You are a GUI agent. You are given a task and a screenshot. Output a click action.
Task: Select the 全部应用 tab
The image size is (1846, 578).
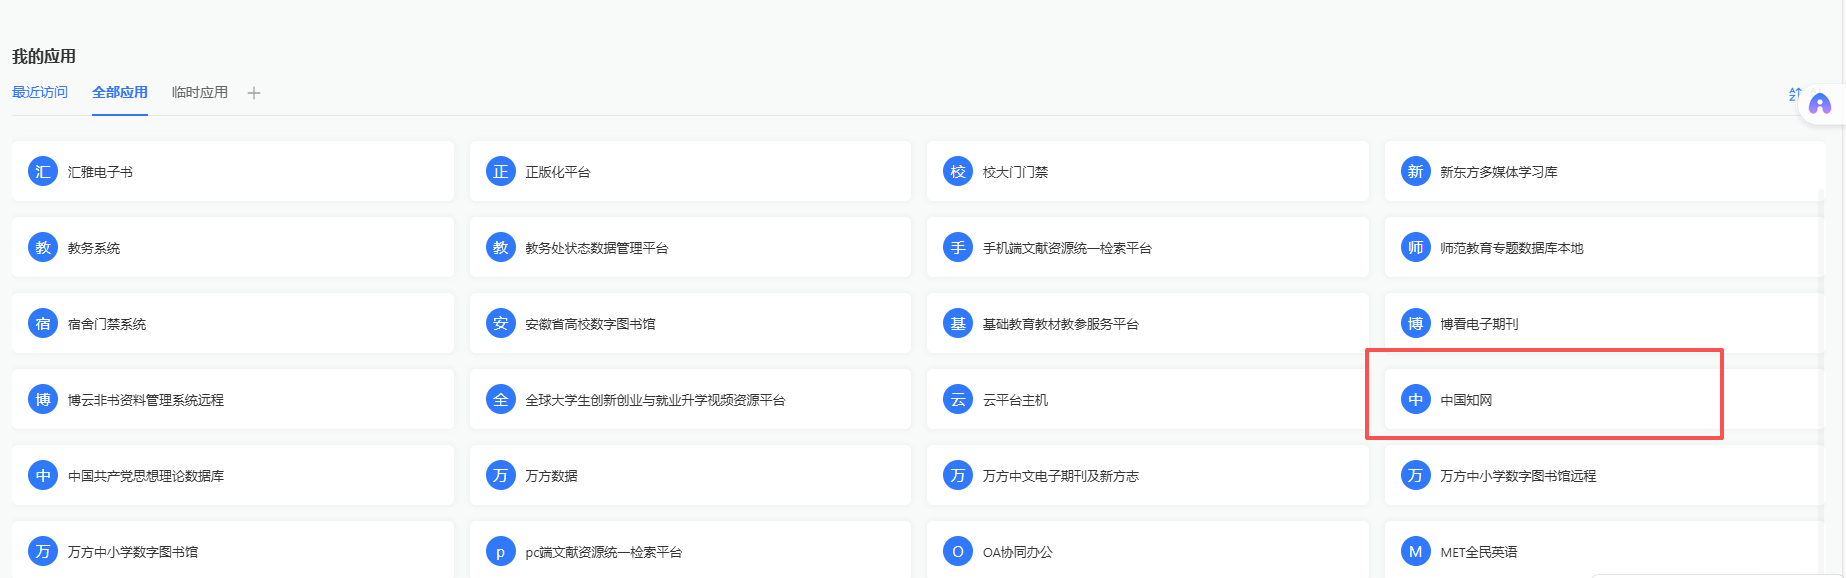pos(120,92)
